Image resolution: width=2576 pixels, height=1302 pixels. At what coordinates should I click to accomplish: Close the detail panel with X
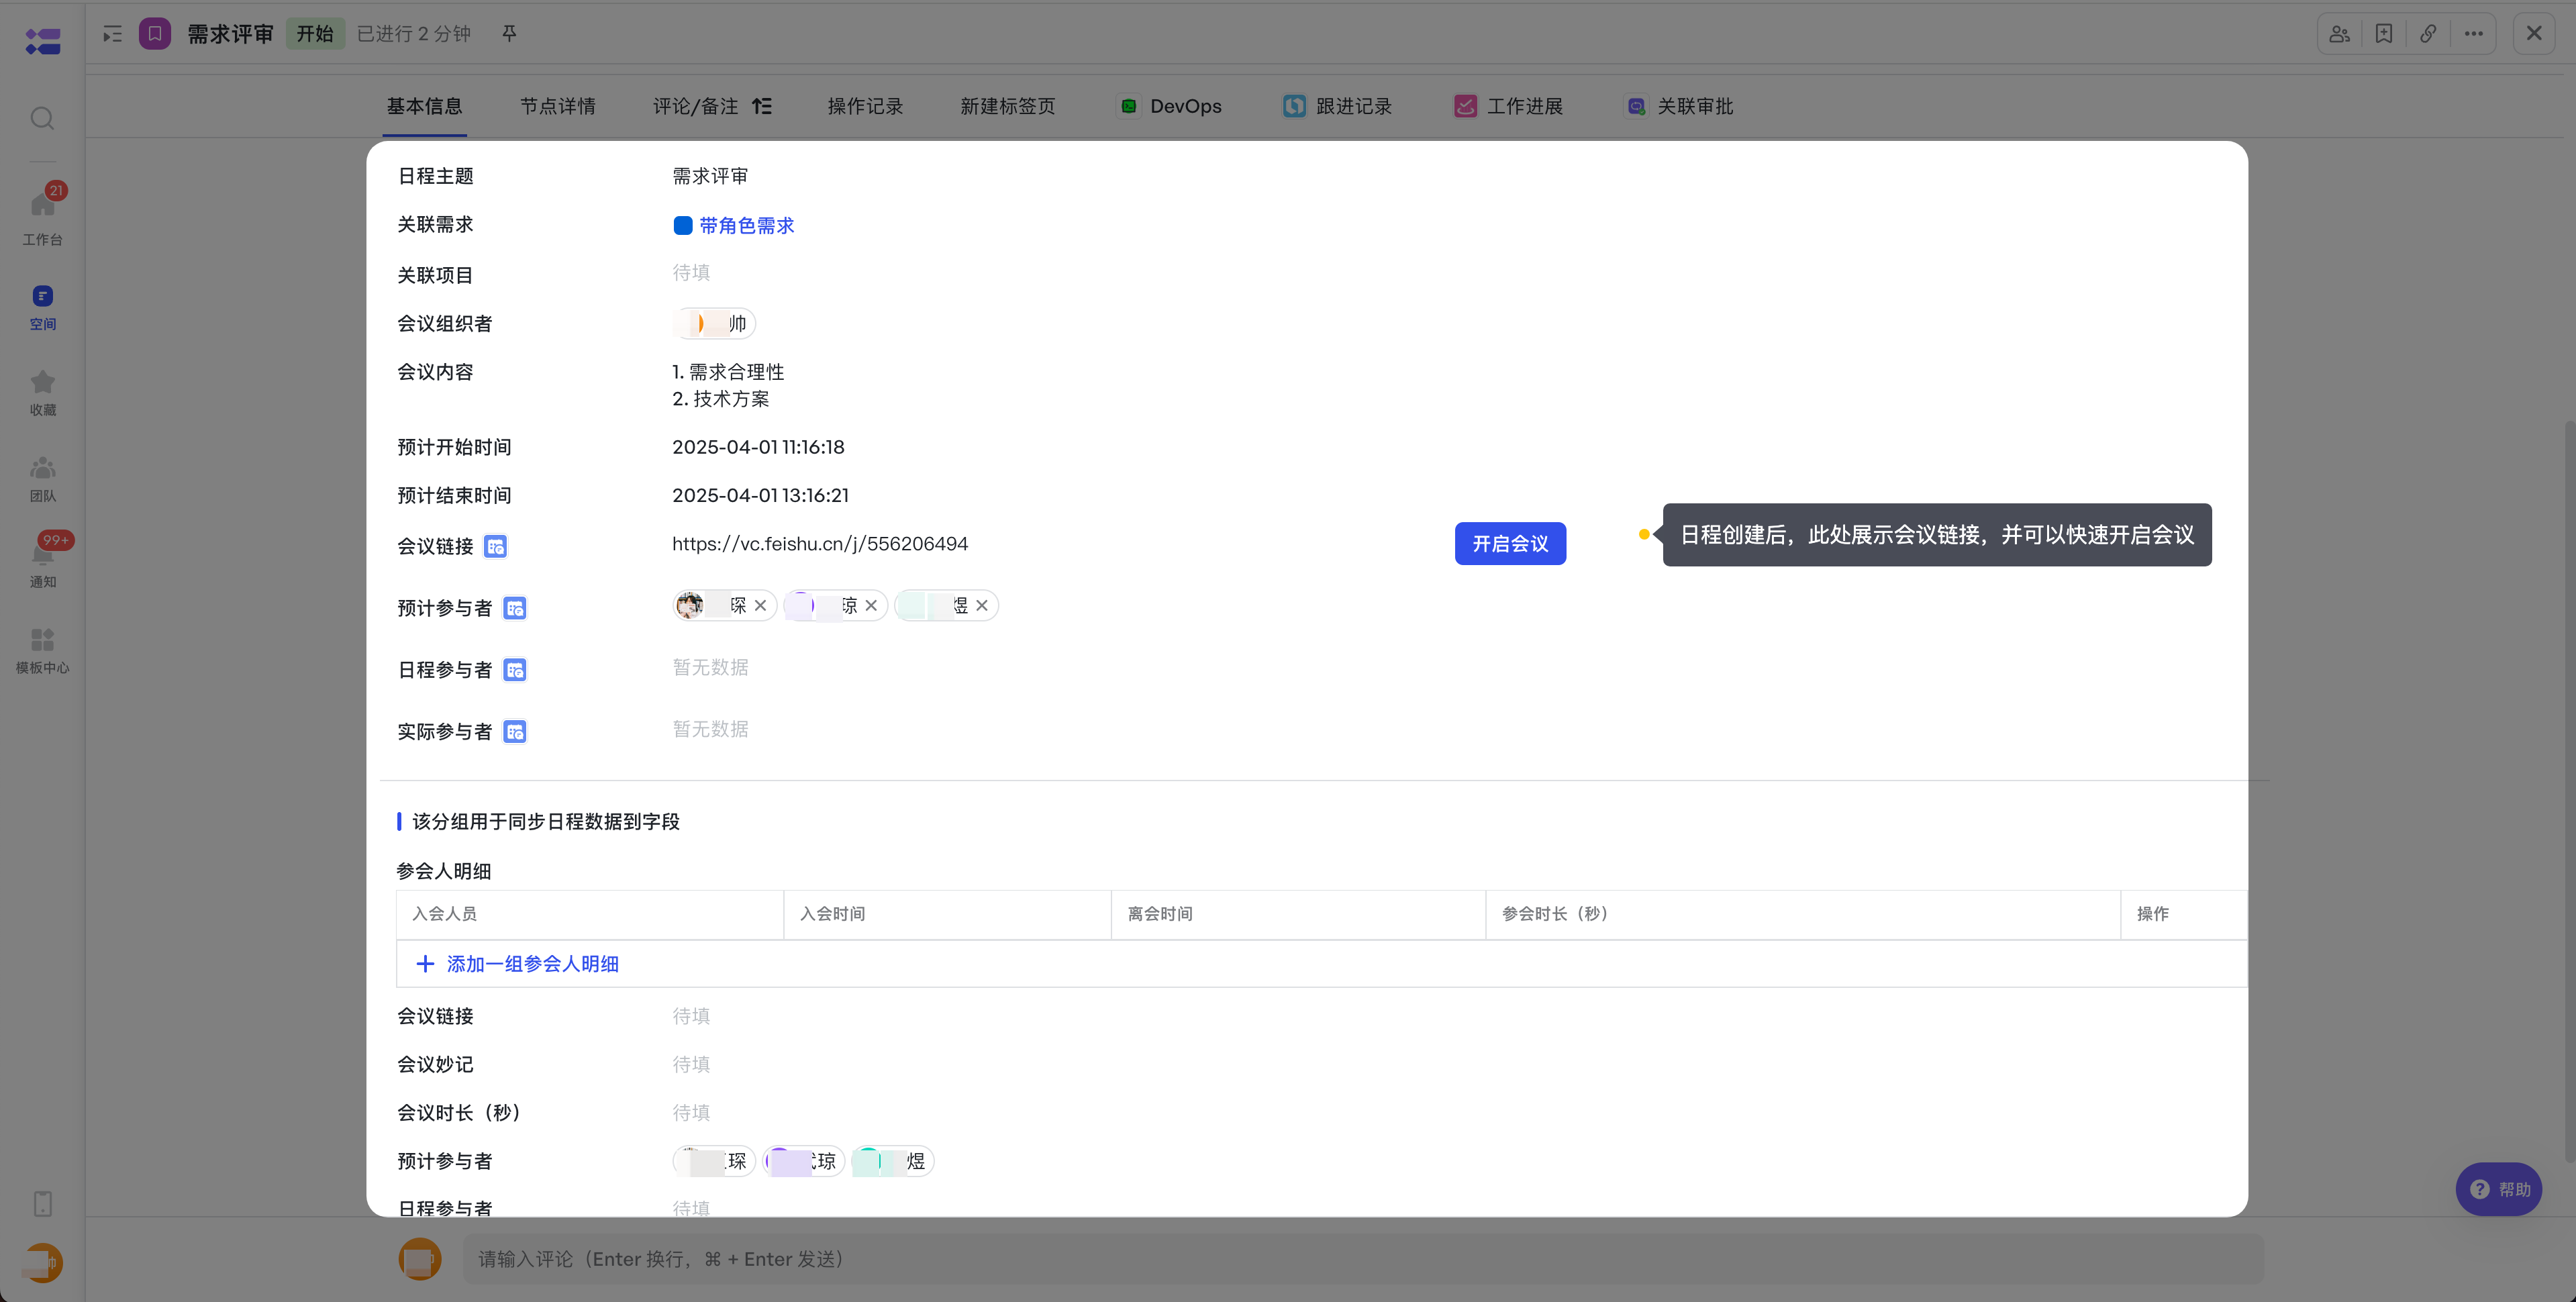pos(2534,34)
